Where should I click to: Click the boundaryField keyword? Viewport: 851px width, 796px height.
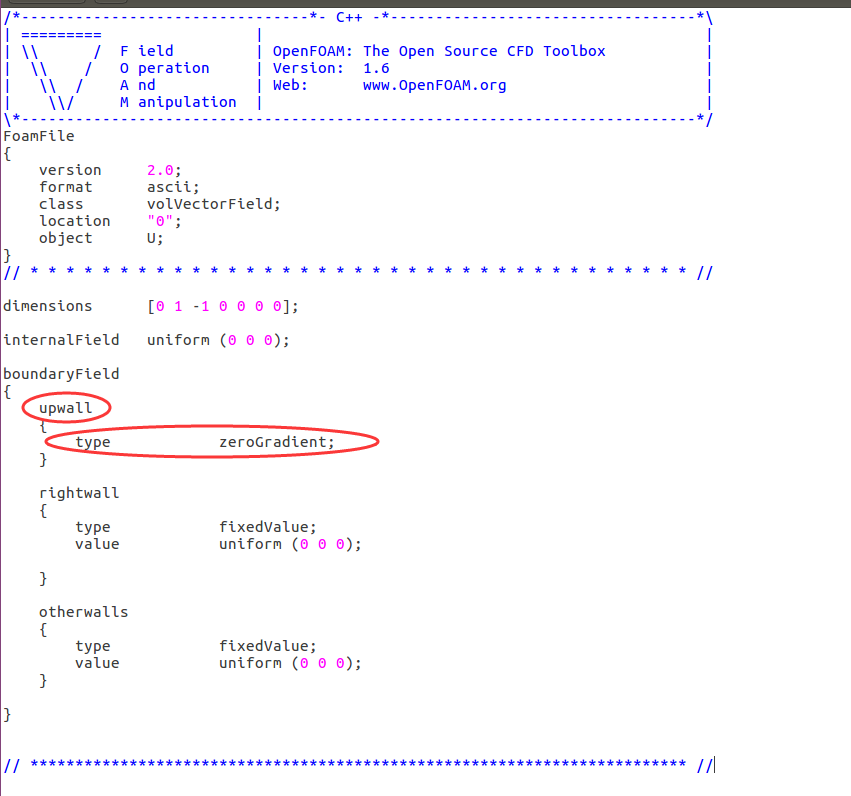point(61,374)
